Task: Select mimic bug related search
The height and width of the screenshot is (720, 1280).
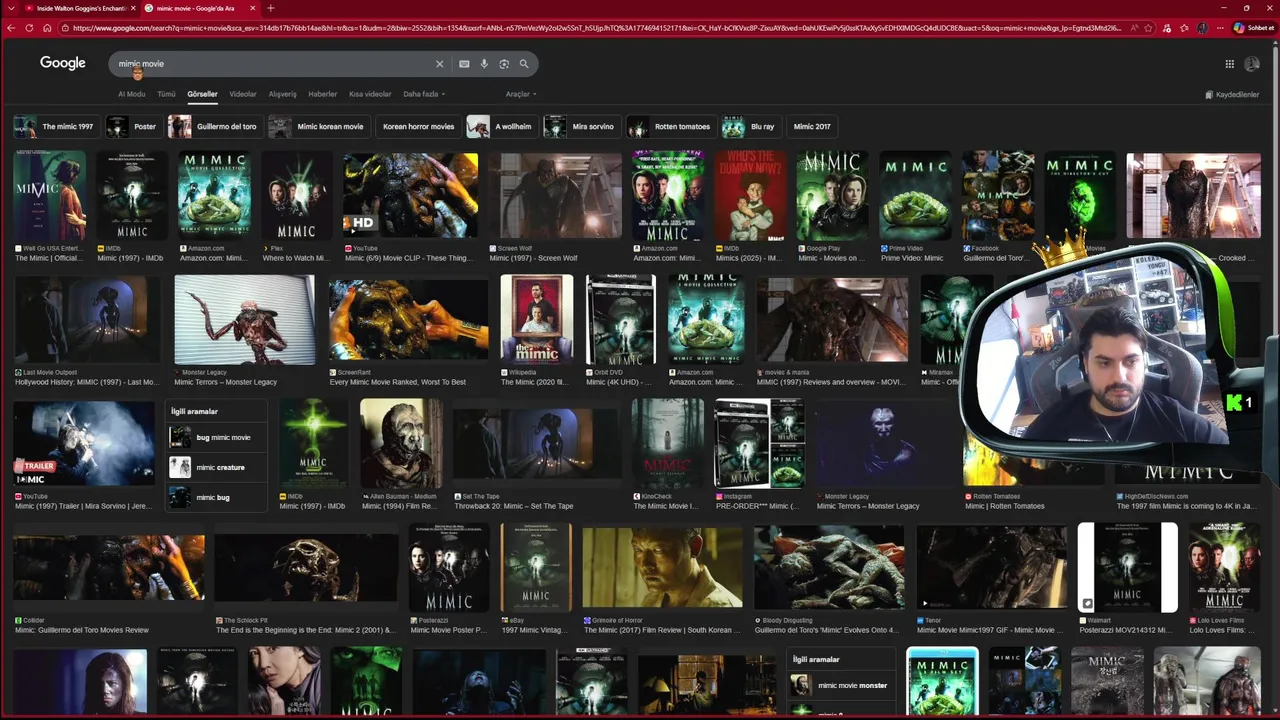Action: [215, 497]
